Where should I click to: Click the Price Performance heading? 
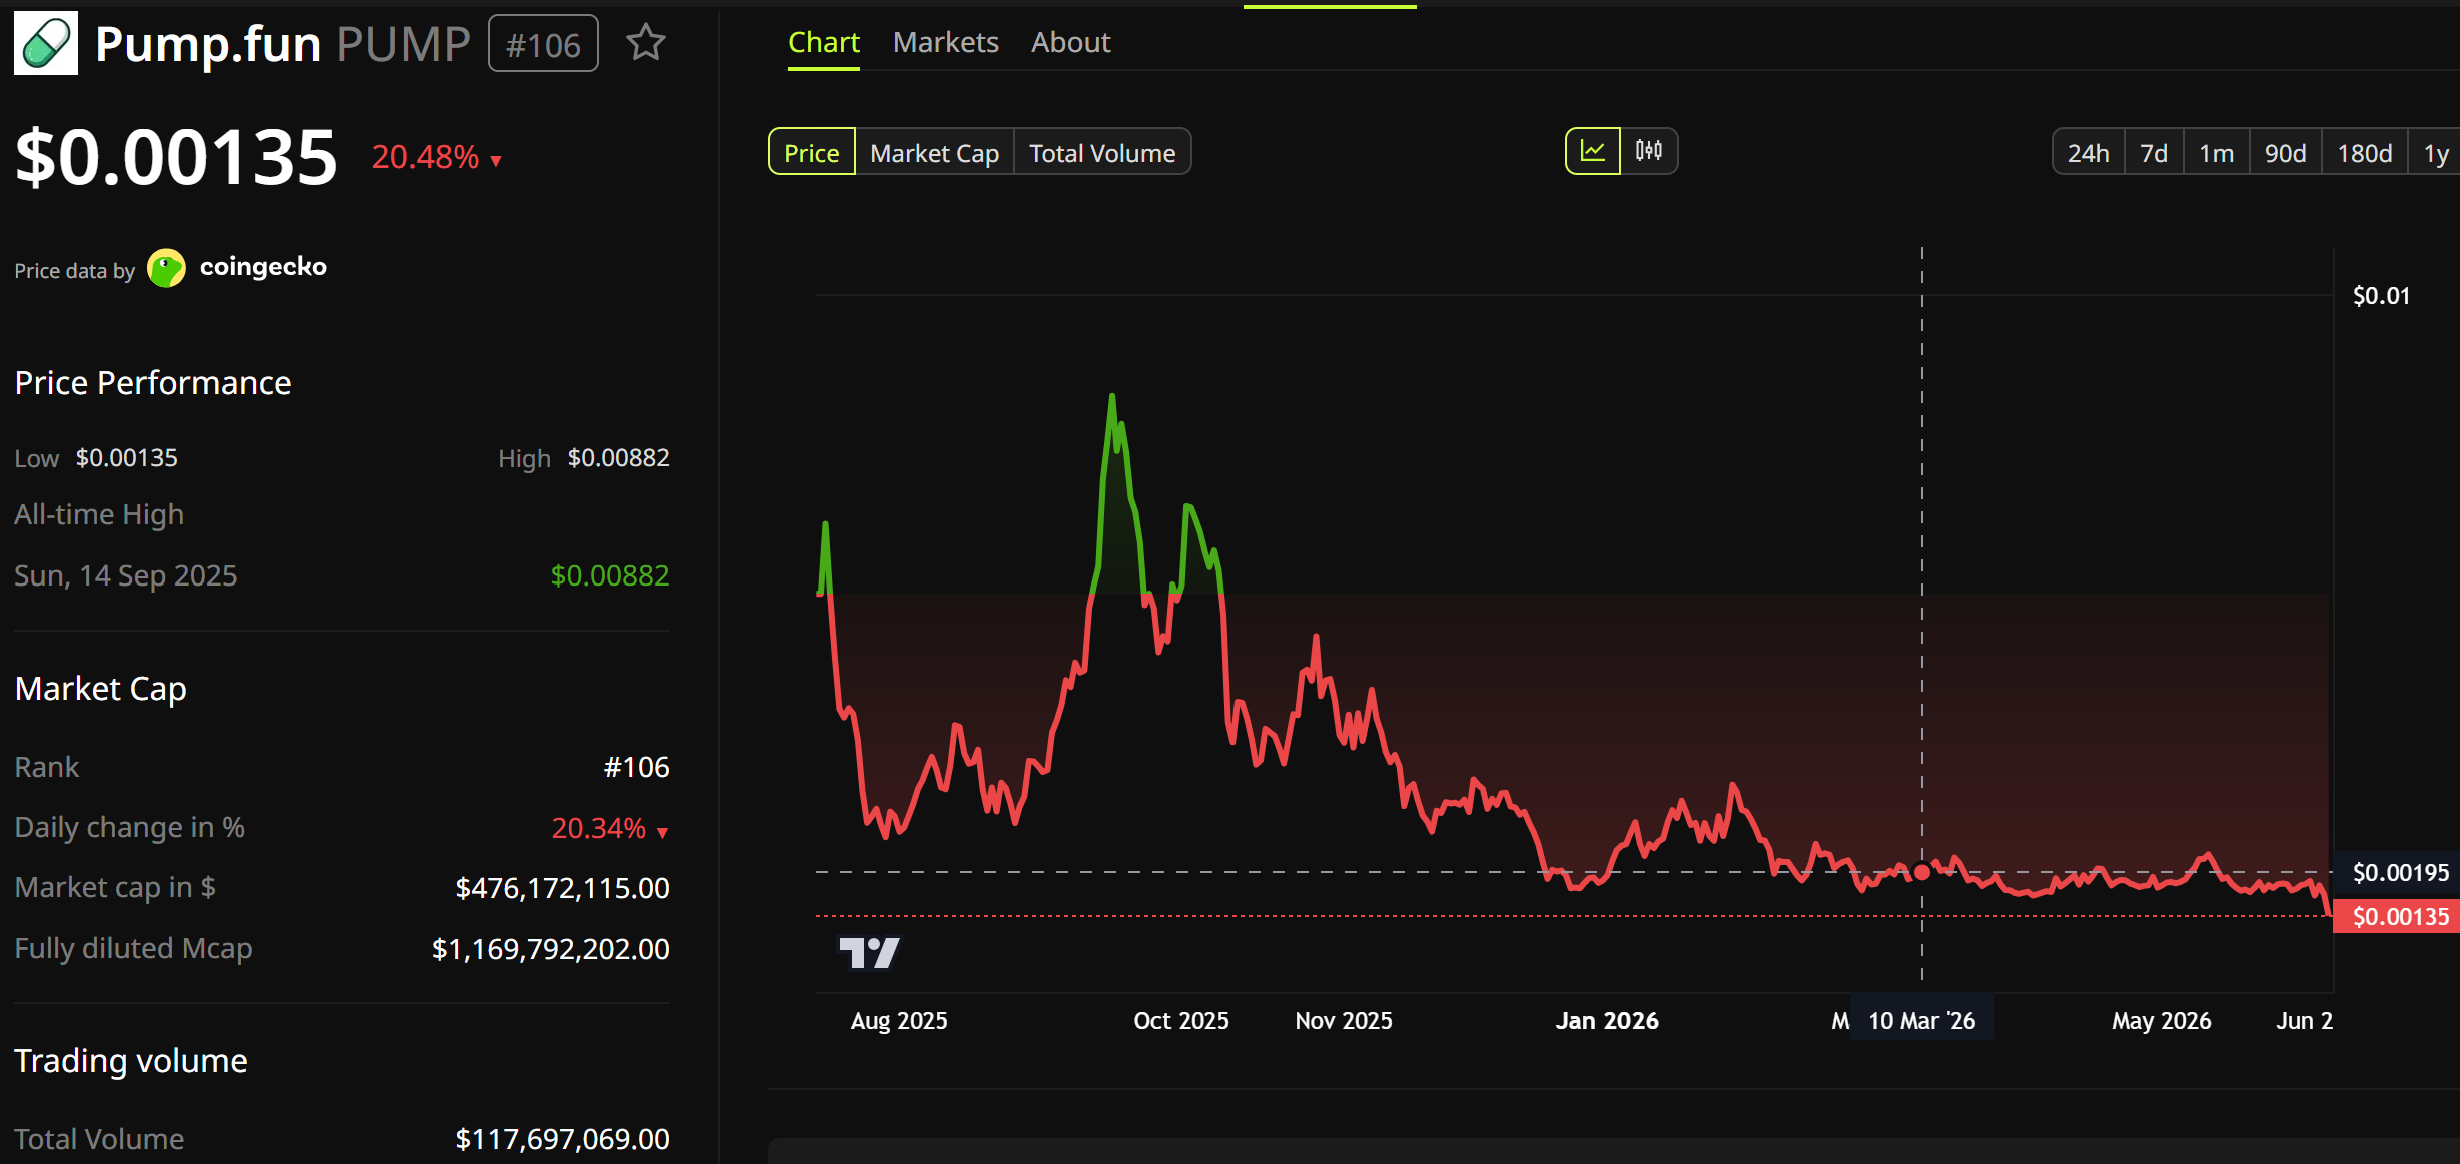pyautogui.click(x=153, y=383)
